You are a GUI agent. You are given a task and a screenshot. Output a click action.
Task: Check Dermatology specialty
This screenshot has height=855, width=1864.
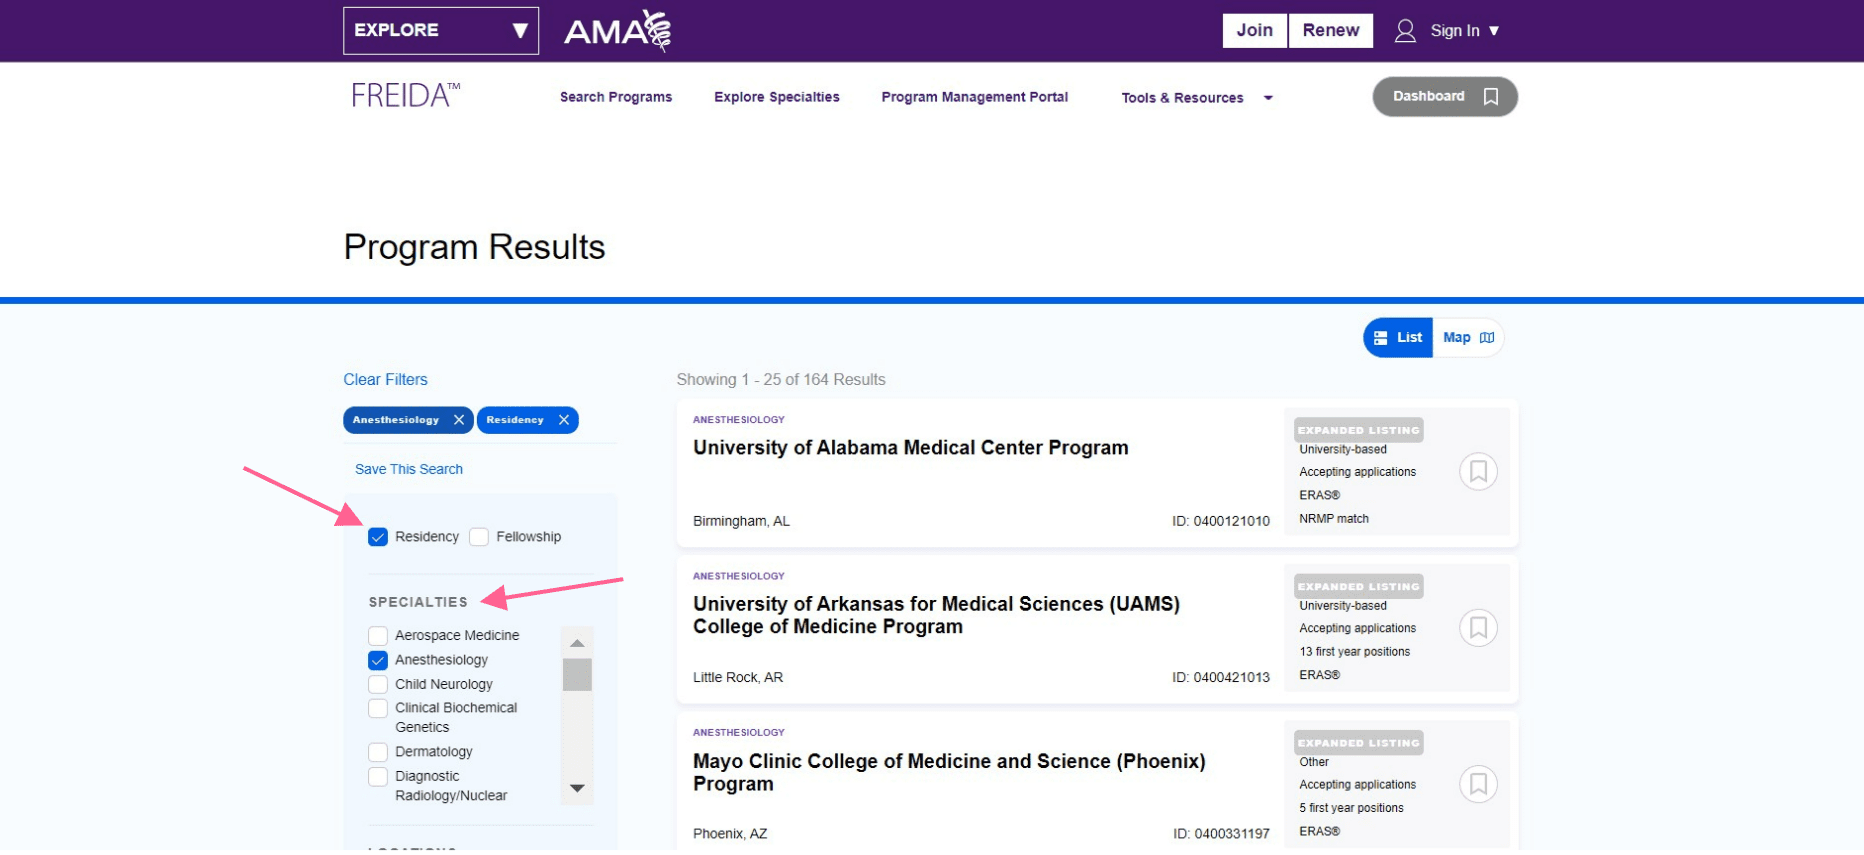378,752
